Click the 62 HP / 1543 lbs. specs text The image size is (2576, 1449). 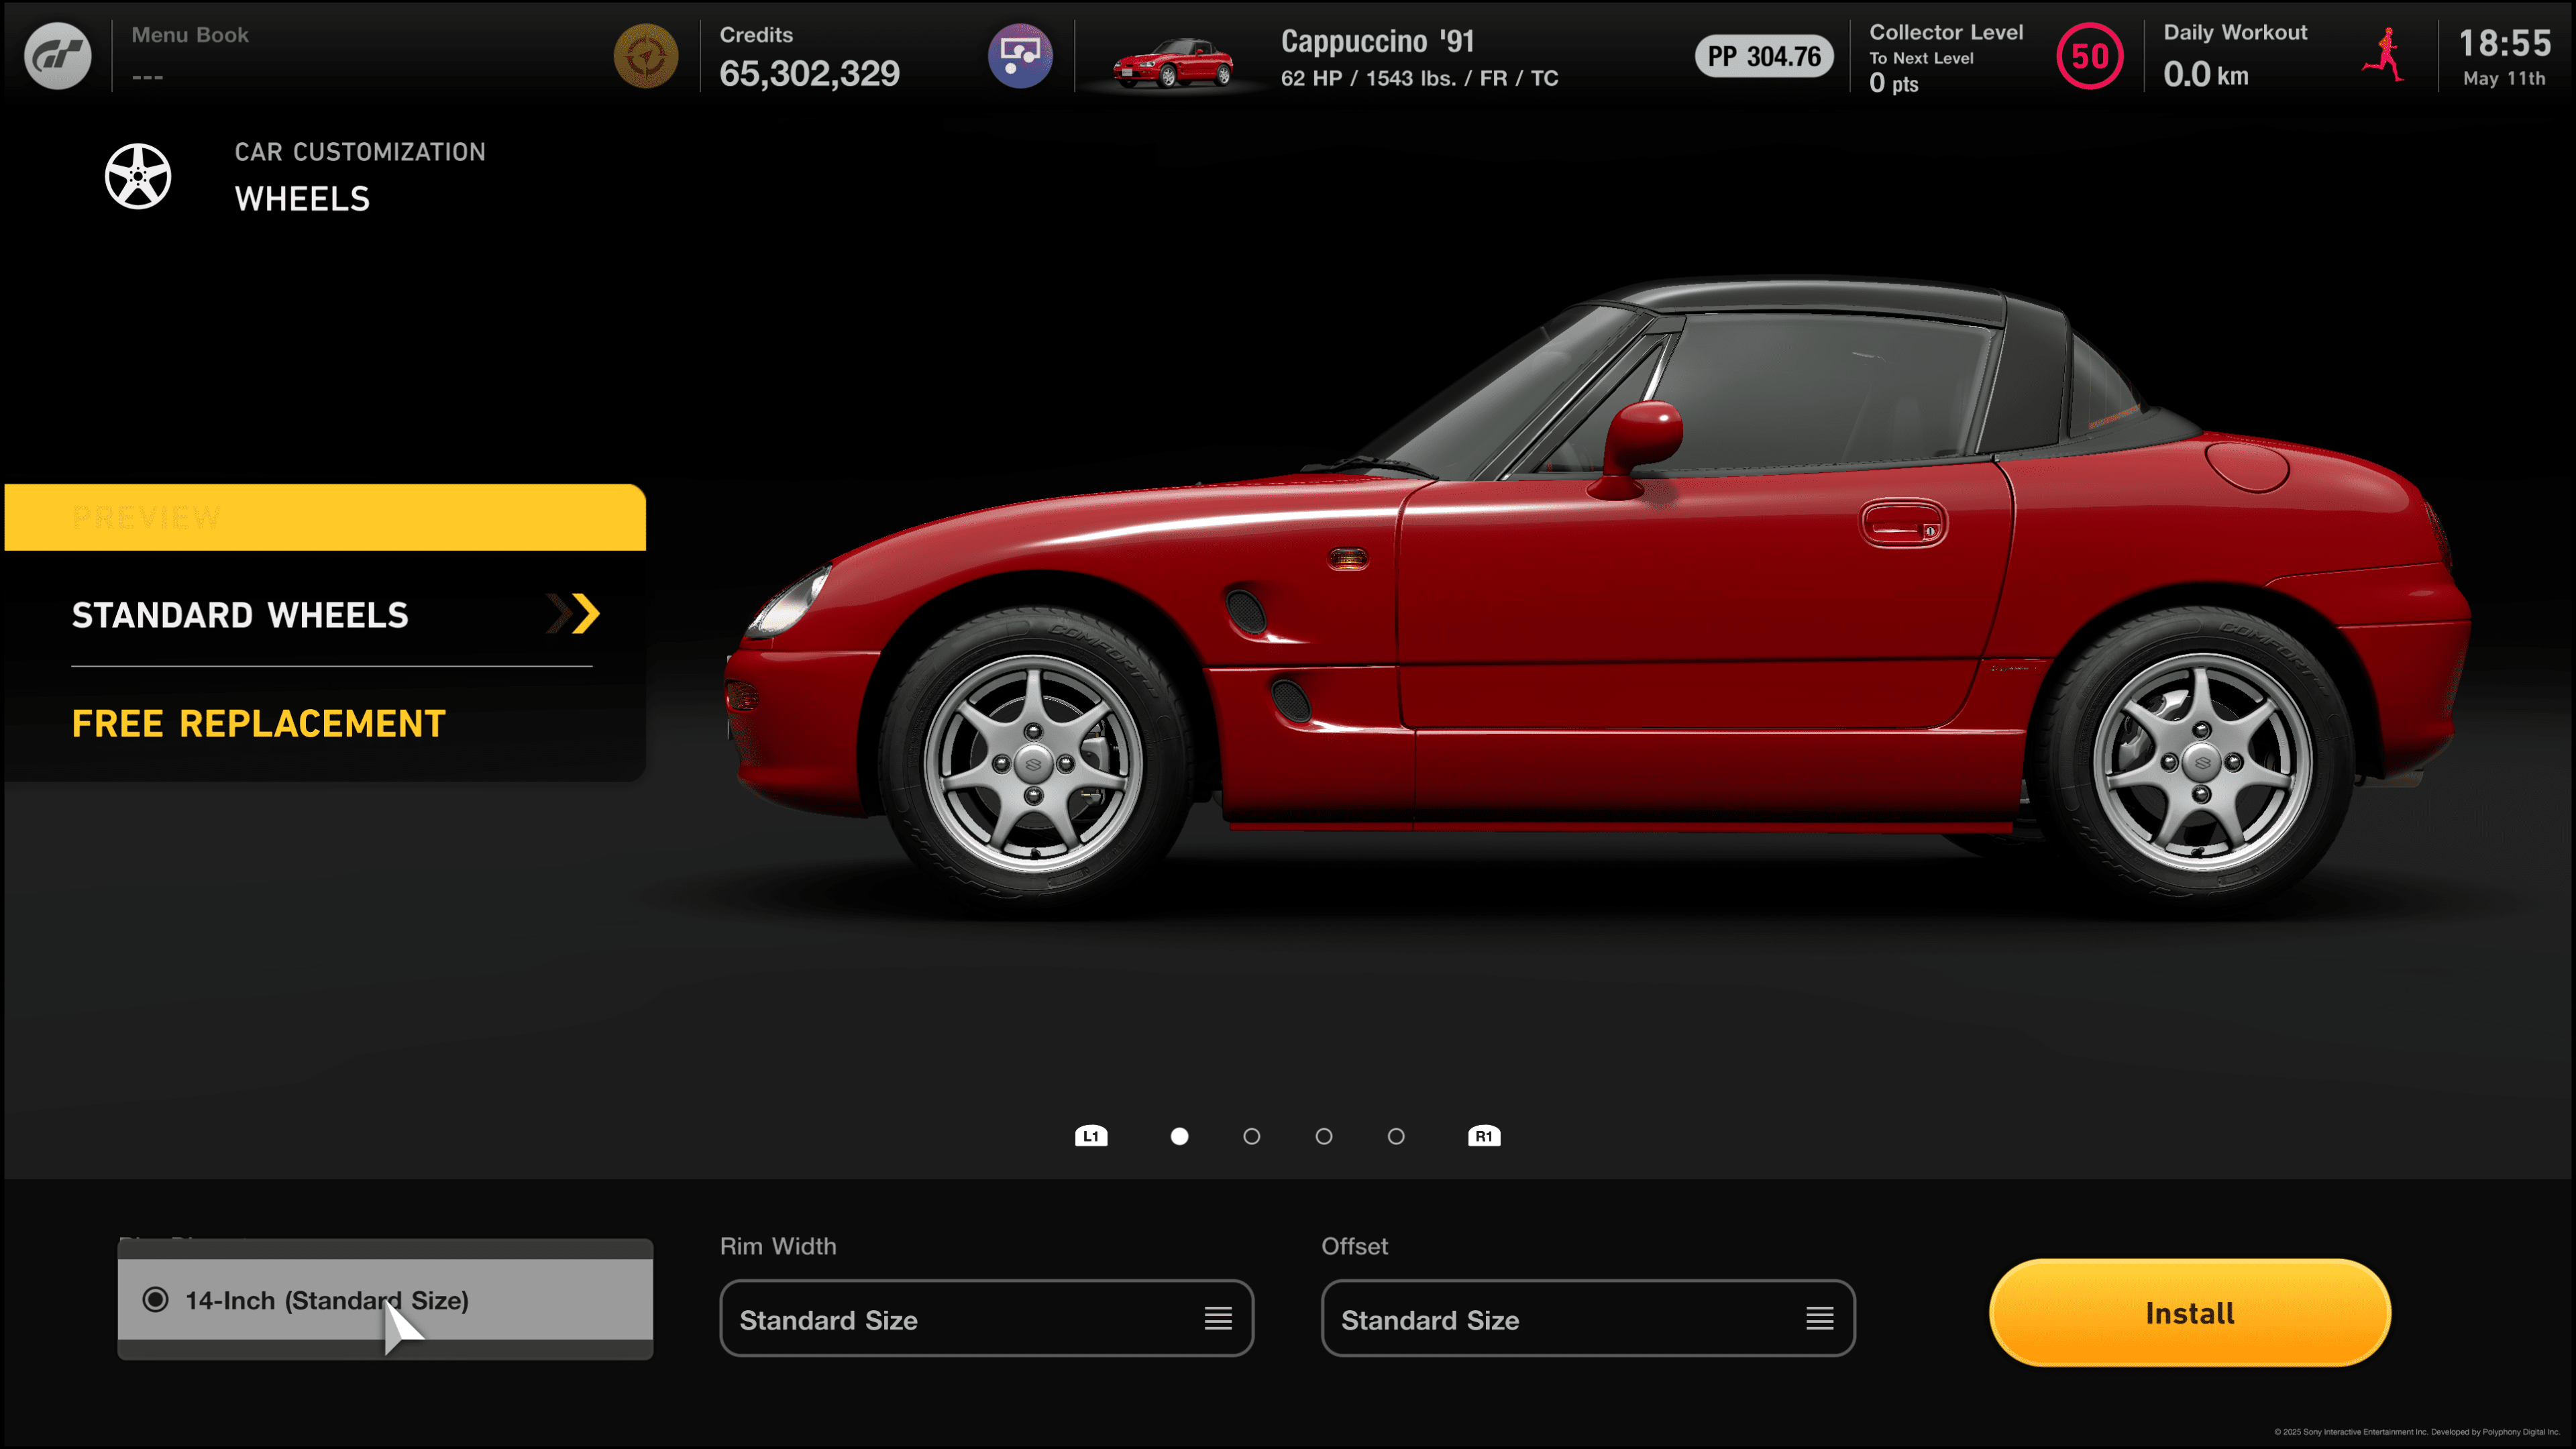tap(1420, 78)
